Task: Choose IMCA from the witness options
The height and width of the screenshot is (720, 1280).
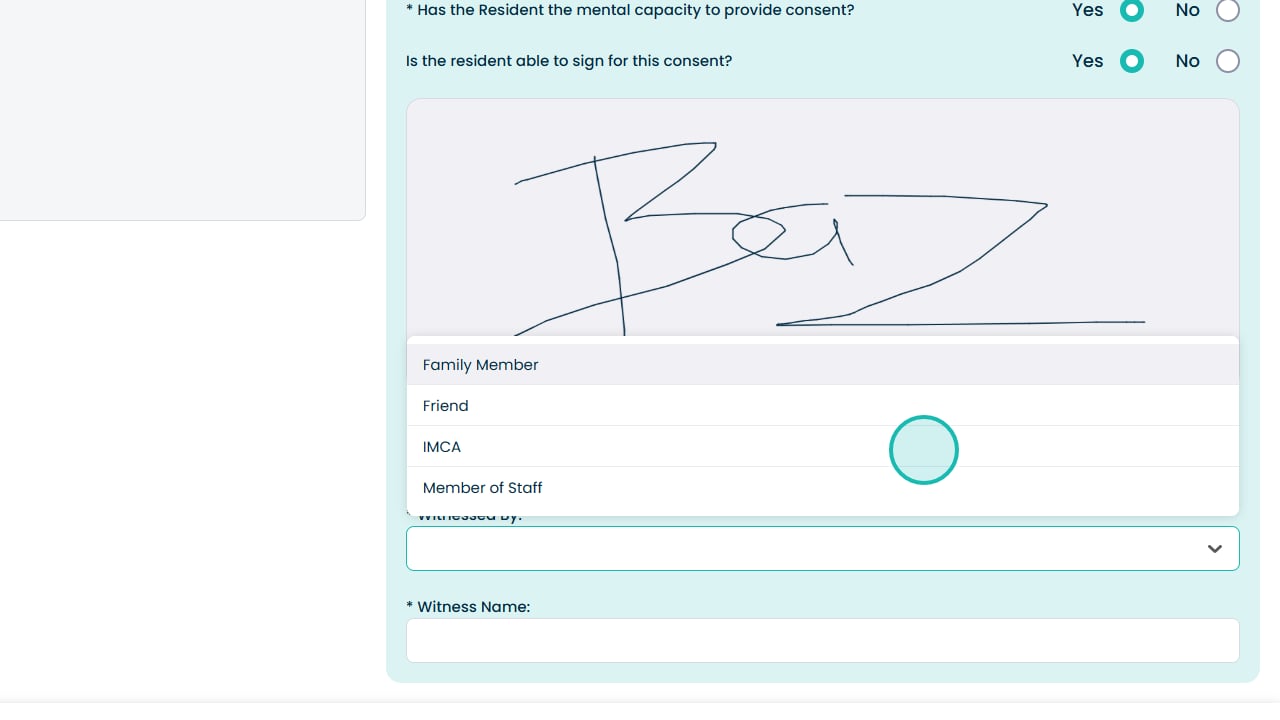Action: pyautogui.click(x=442, y=447)
